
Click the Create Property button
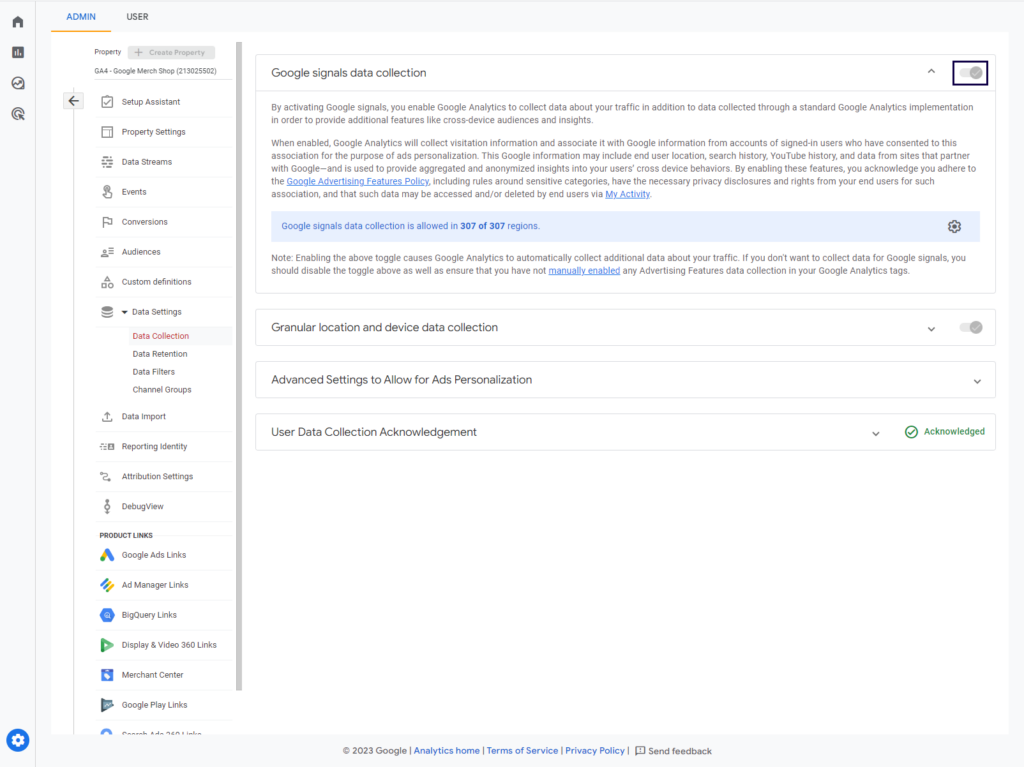pos(171,52)
